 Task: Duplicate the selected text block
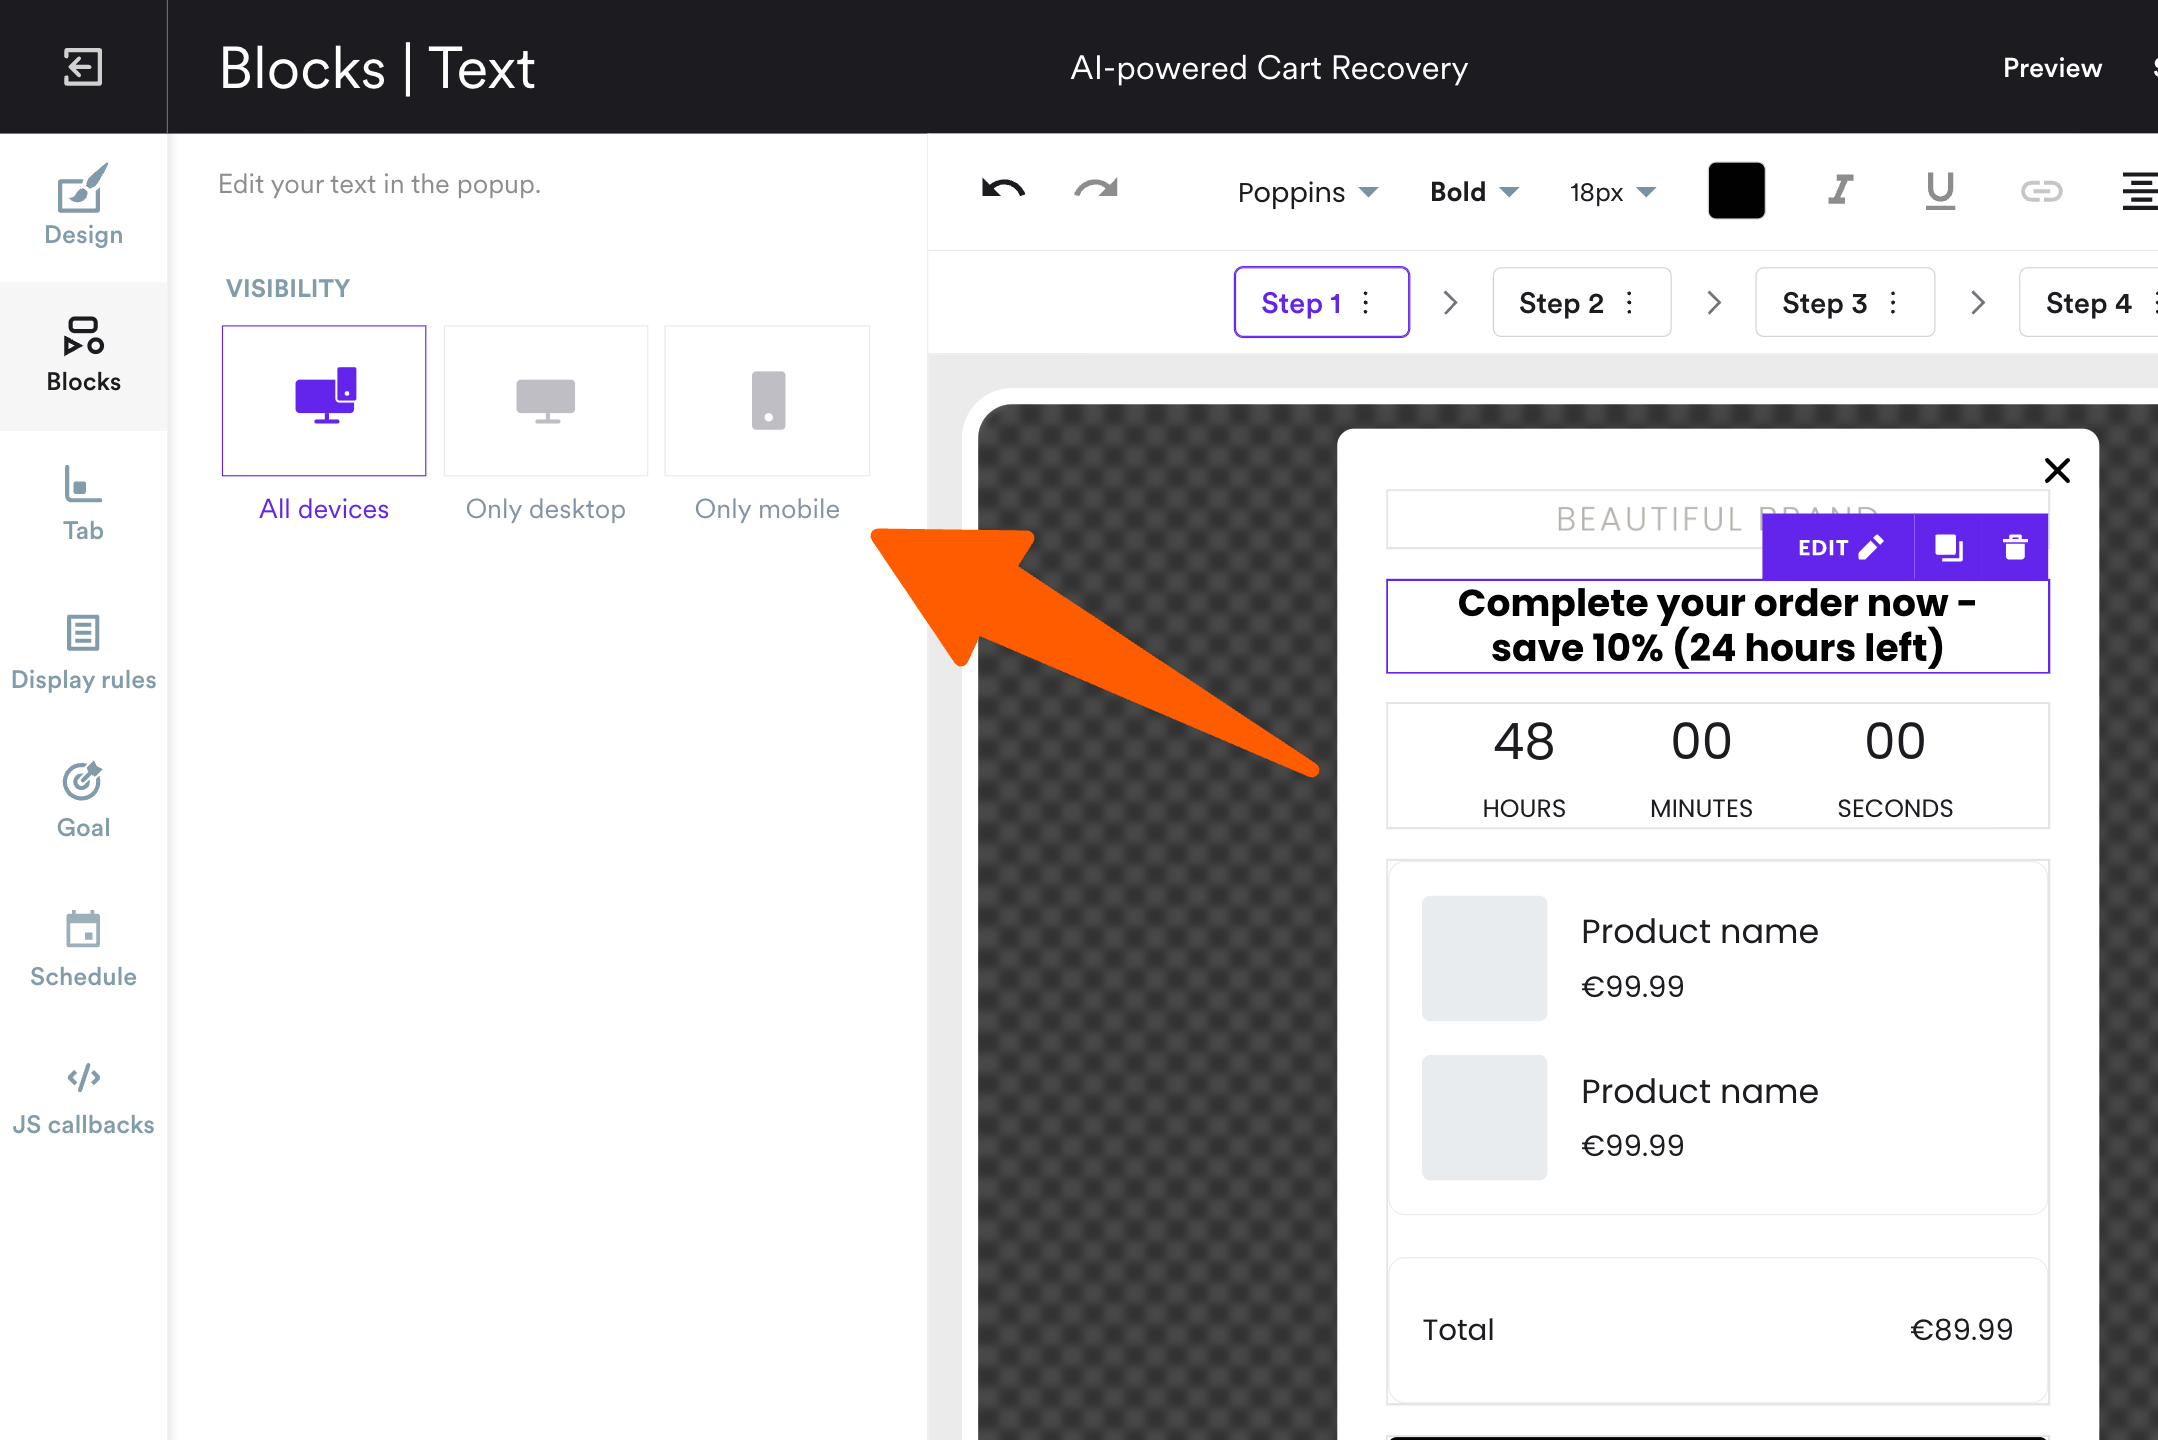point(1948,547)
